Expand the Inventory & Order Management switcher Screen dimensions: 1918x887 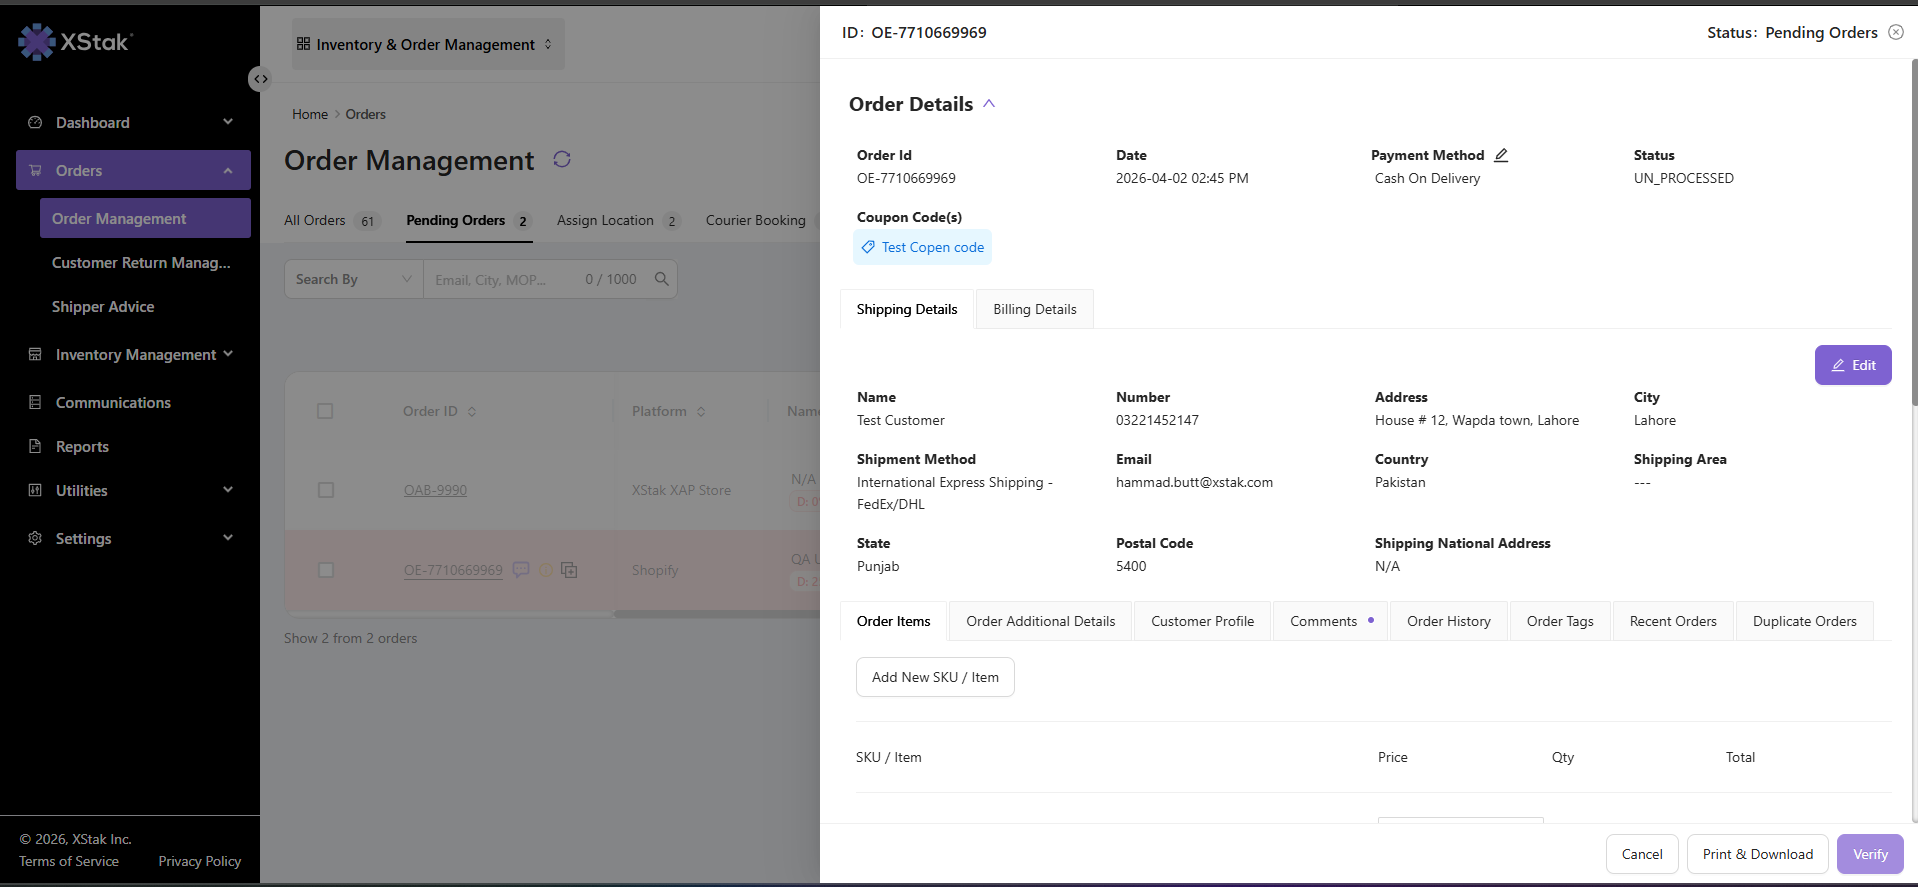(x=428, y=44)
